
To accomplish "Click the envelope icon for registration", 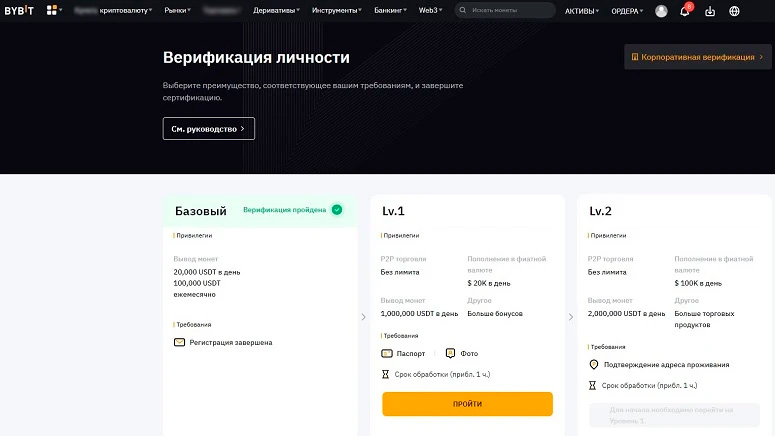I will 179,342.
